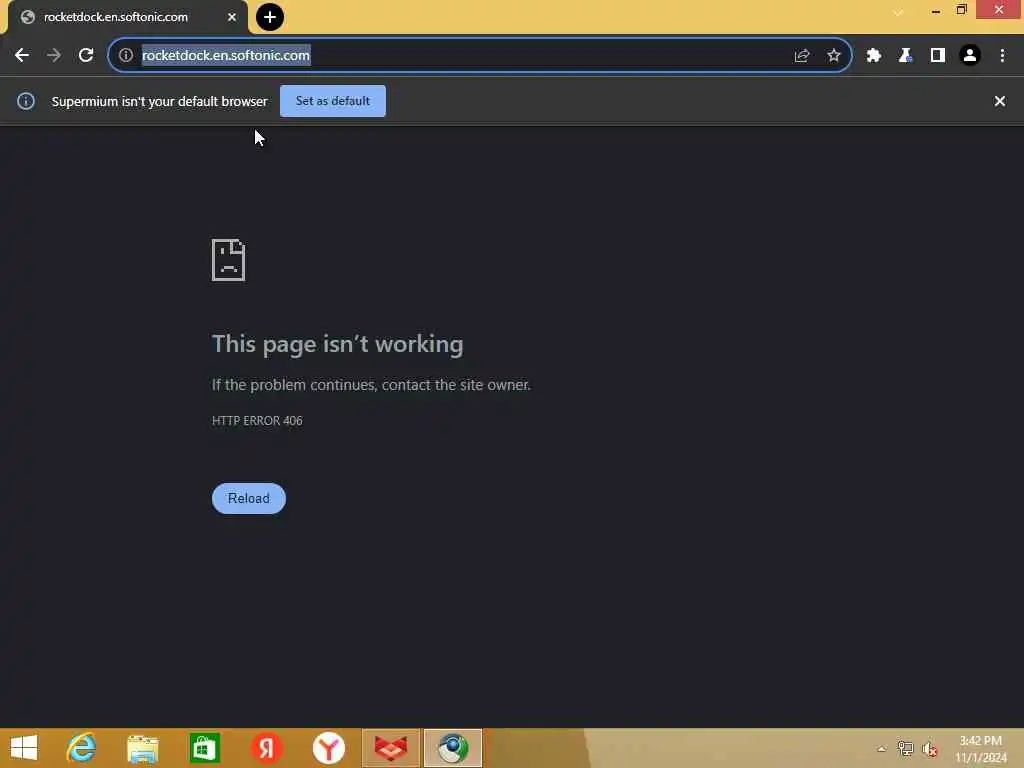Dismiss the default browser infobar

(1000, 101)
